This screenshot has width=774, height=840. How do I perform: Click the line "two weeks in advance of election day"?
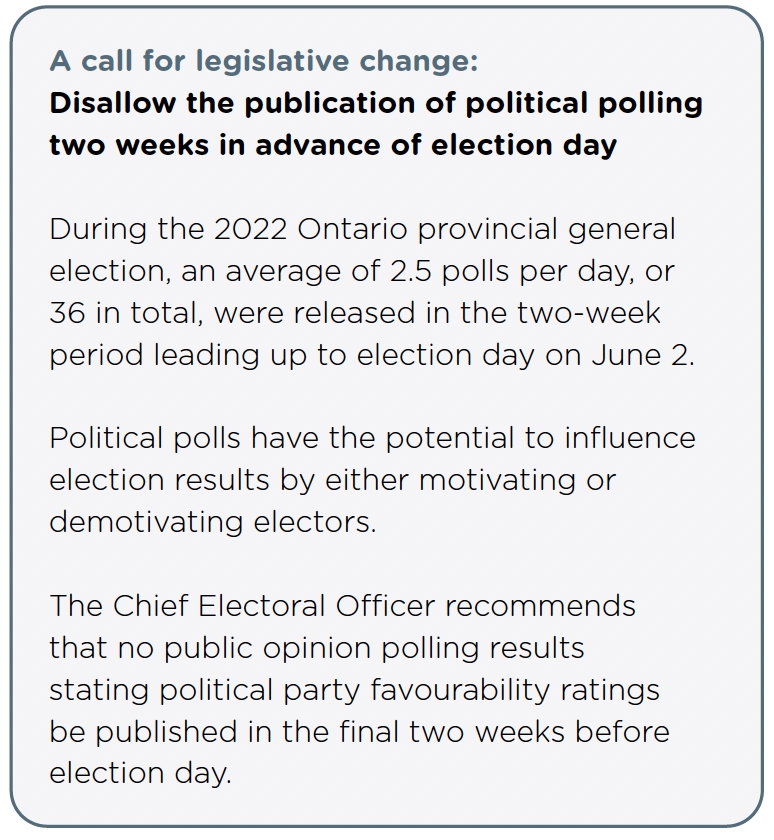333,146
